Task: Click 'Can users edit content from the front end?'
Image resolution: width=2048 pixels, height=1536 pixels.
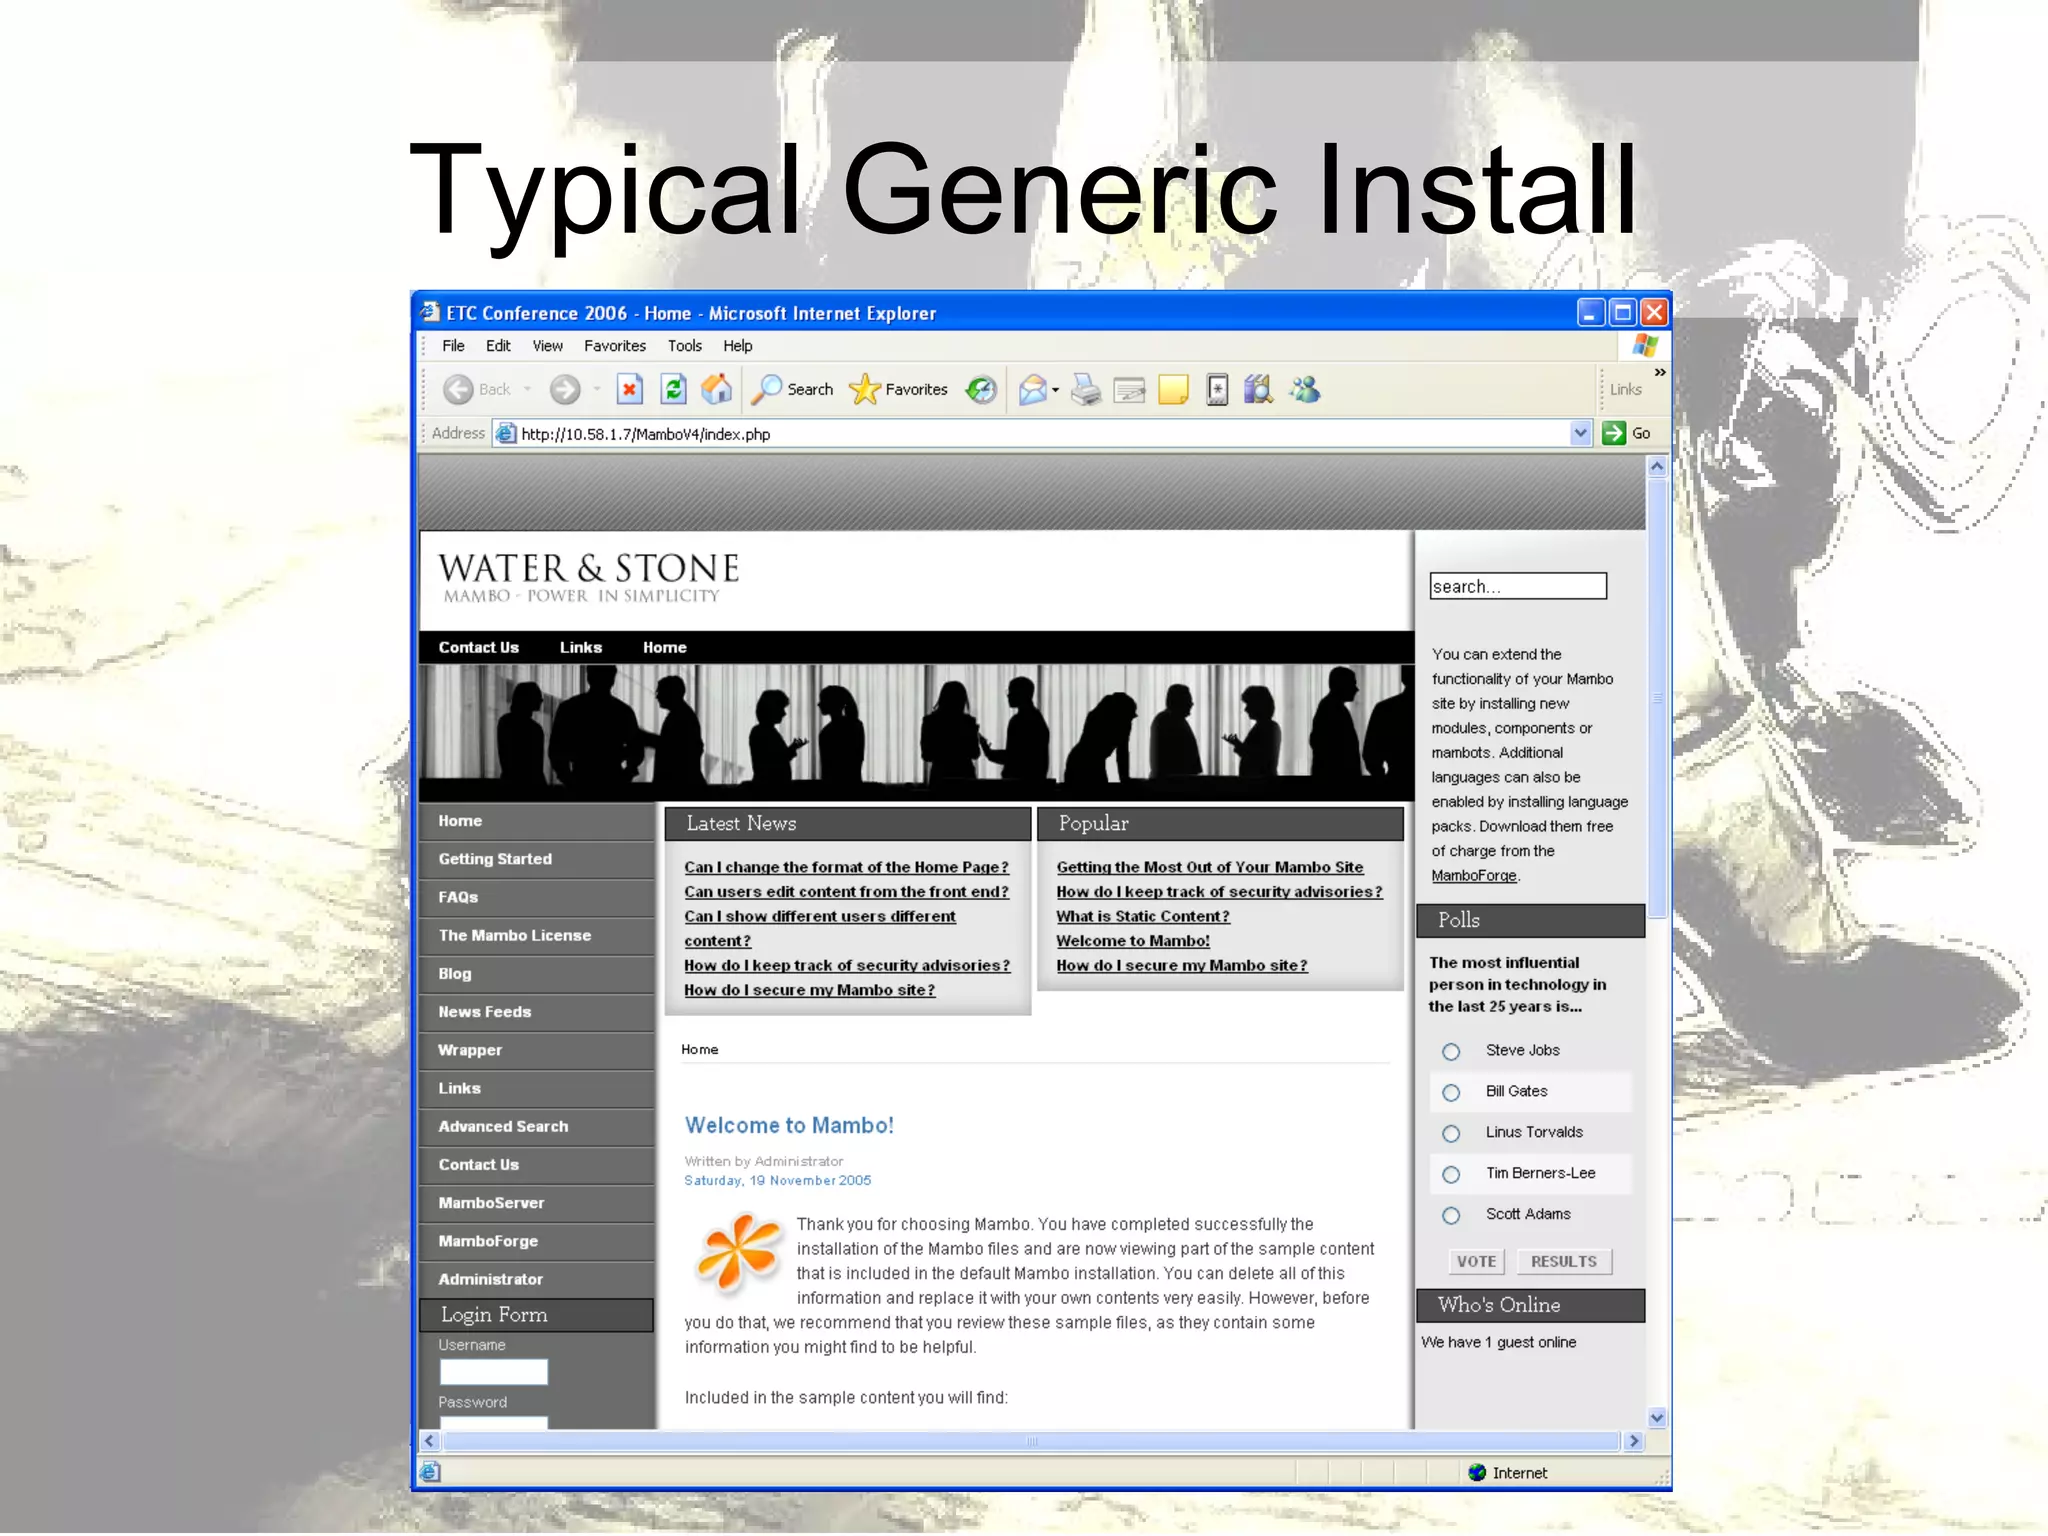Action: click(846, 892)
